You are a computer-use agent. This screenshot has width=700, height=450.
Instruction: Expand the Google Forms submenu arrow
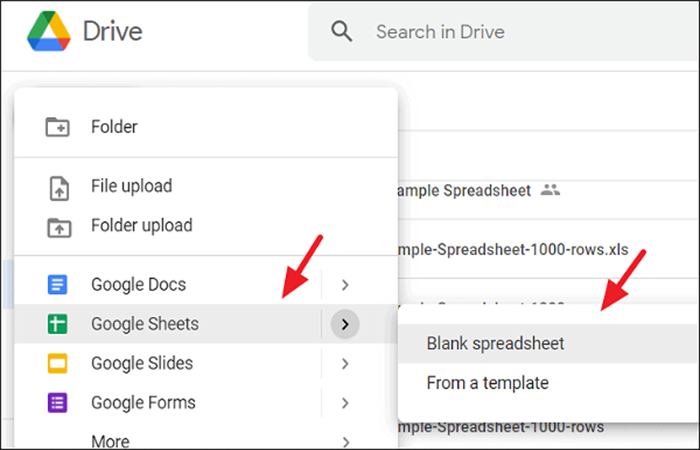tap(345, 403)
